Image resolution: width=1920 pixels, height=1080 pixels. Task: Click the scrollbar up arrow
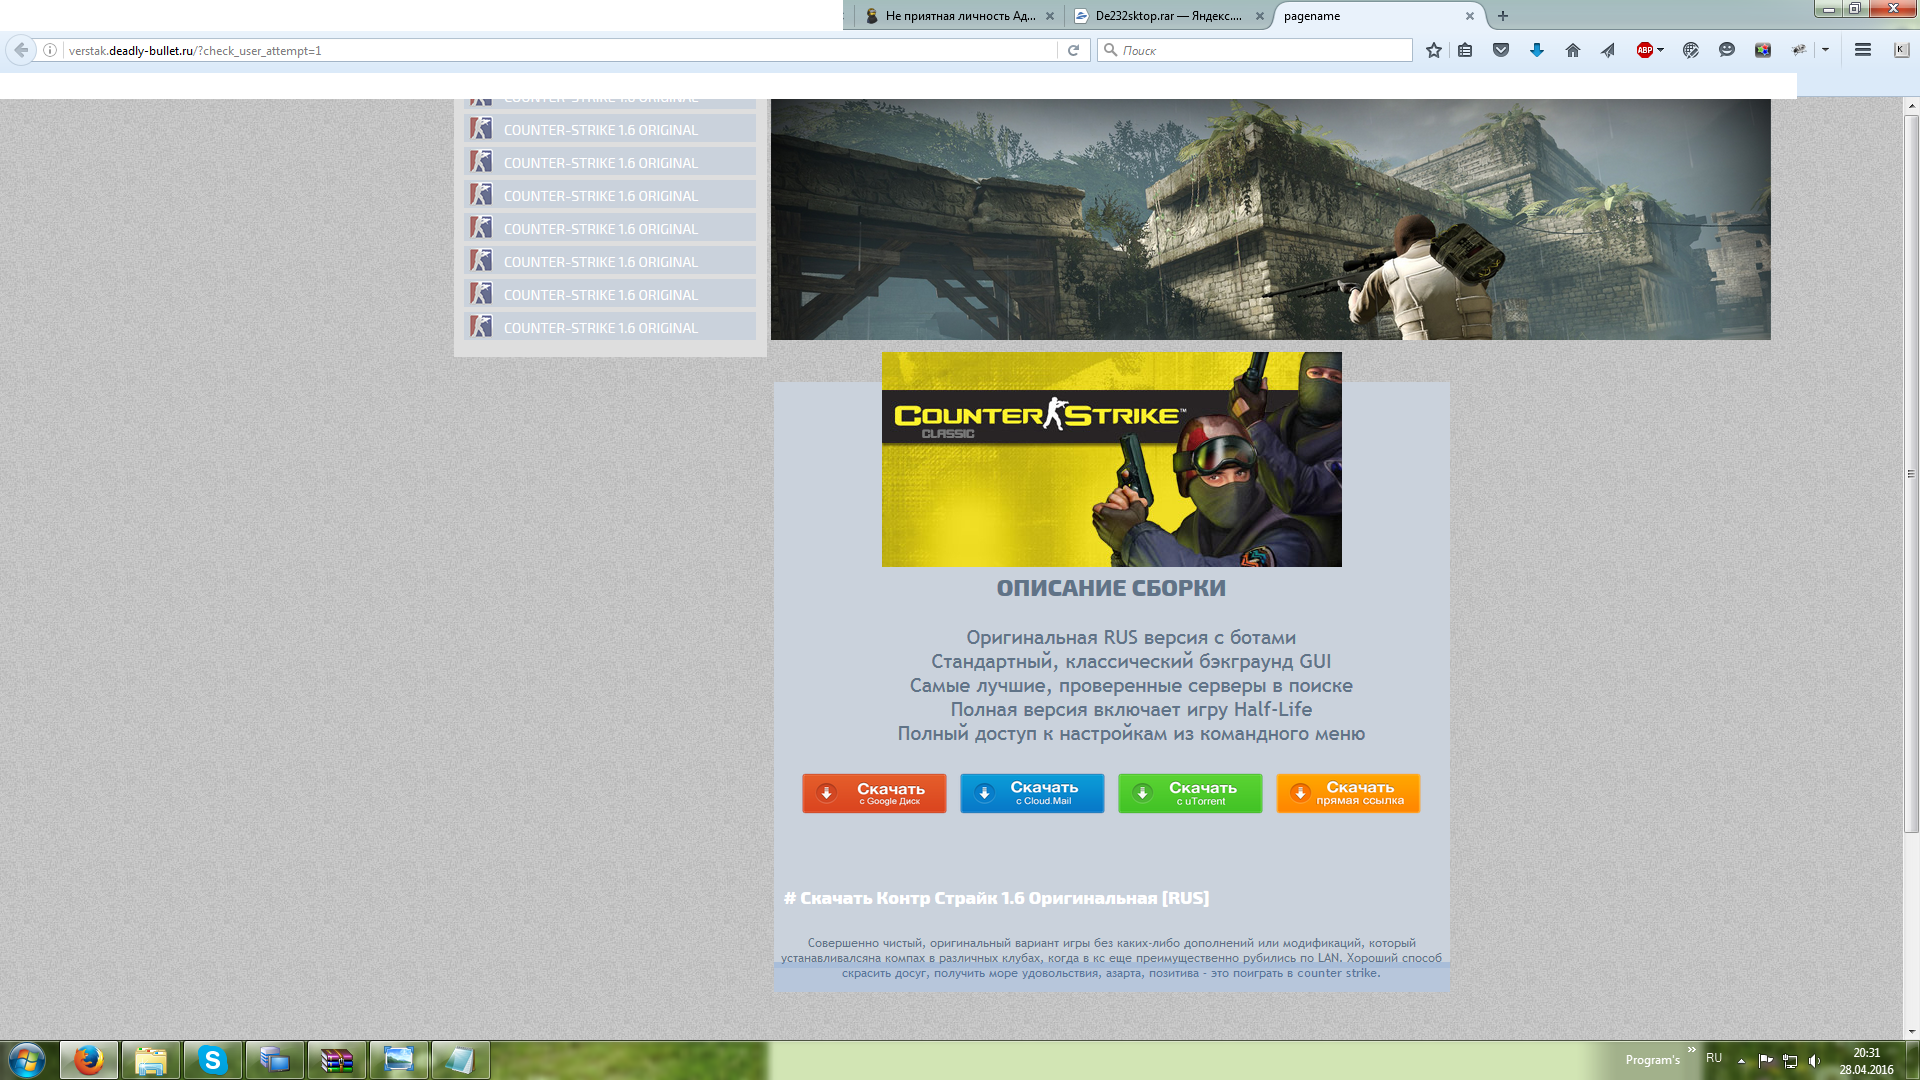click(x=1911, y=105)
